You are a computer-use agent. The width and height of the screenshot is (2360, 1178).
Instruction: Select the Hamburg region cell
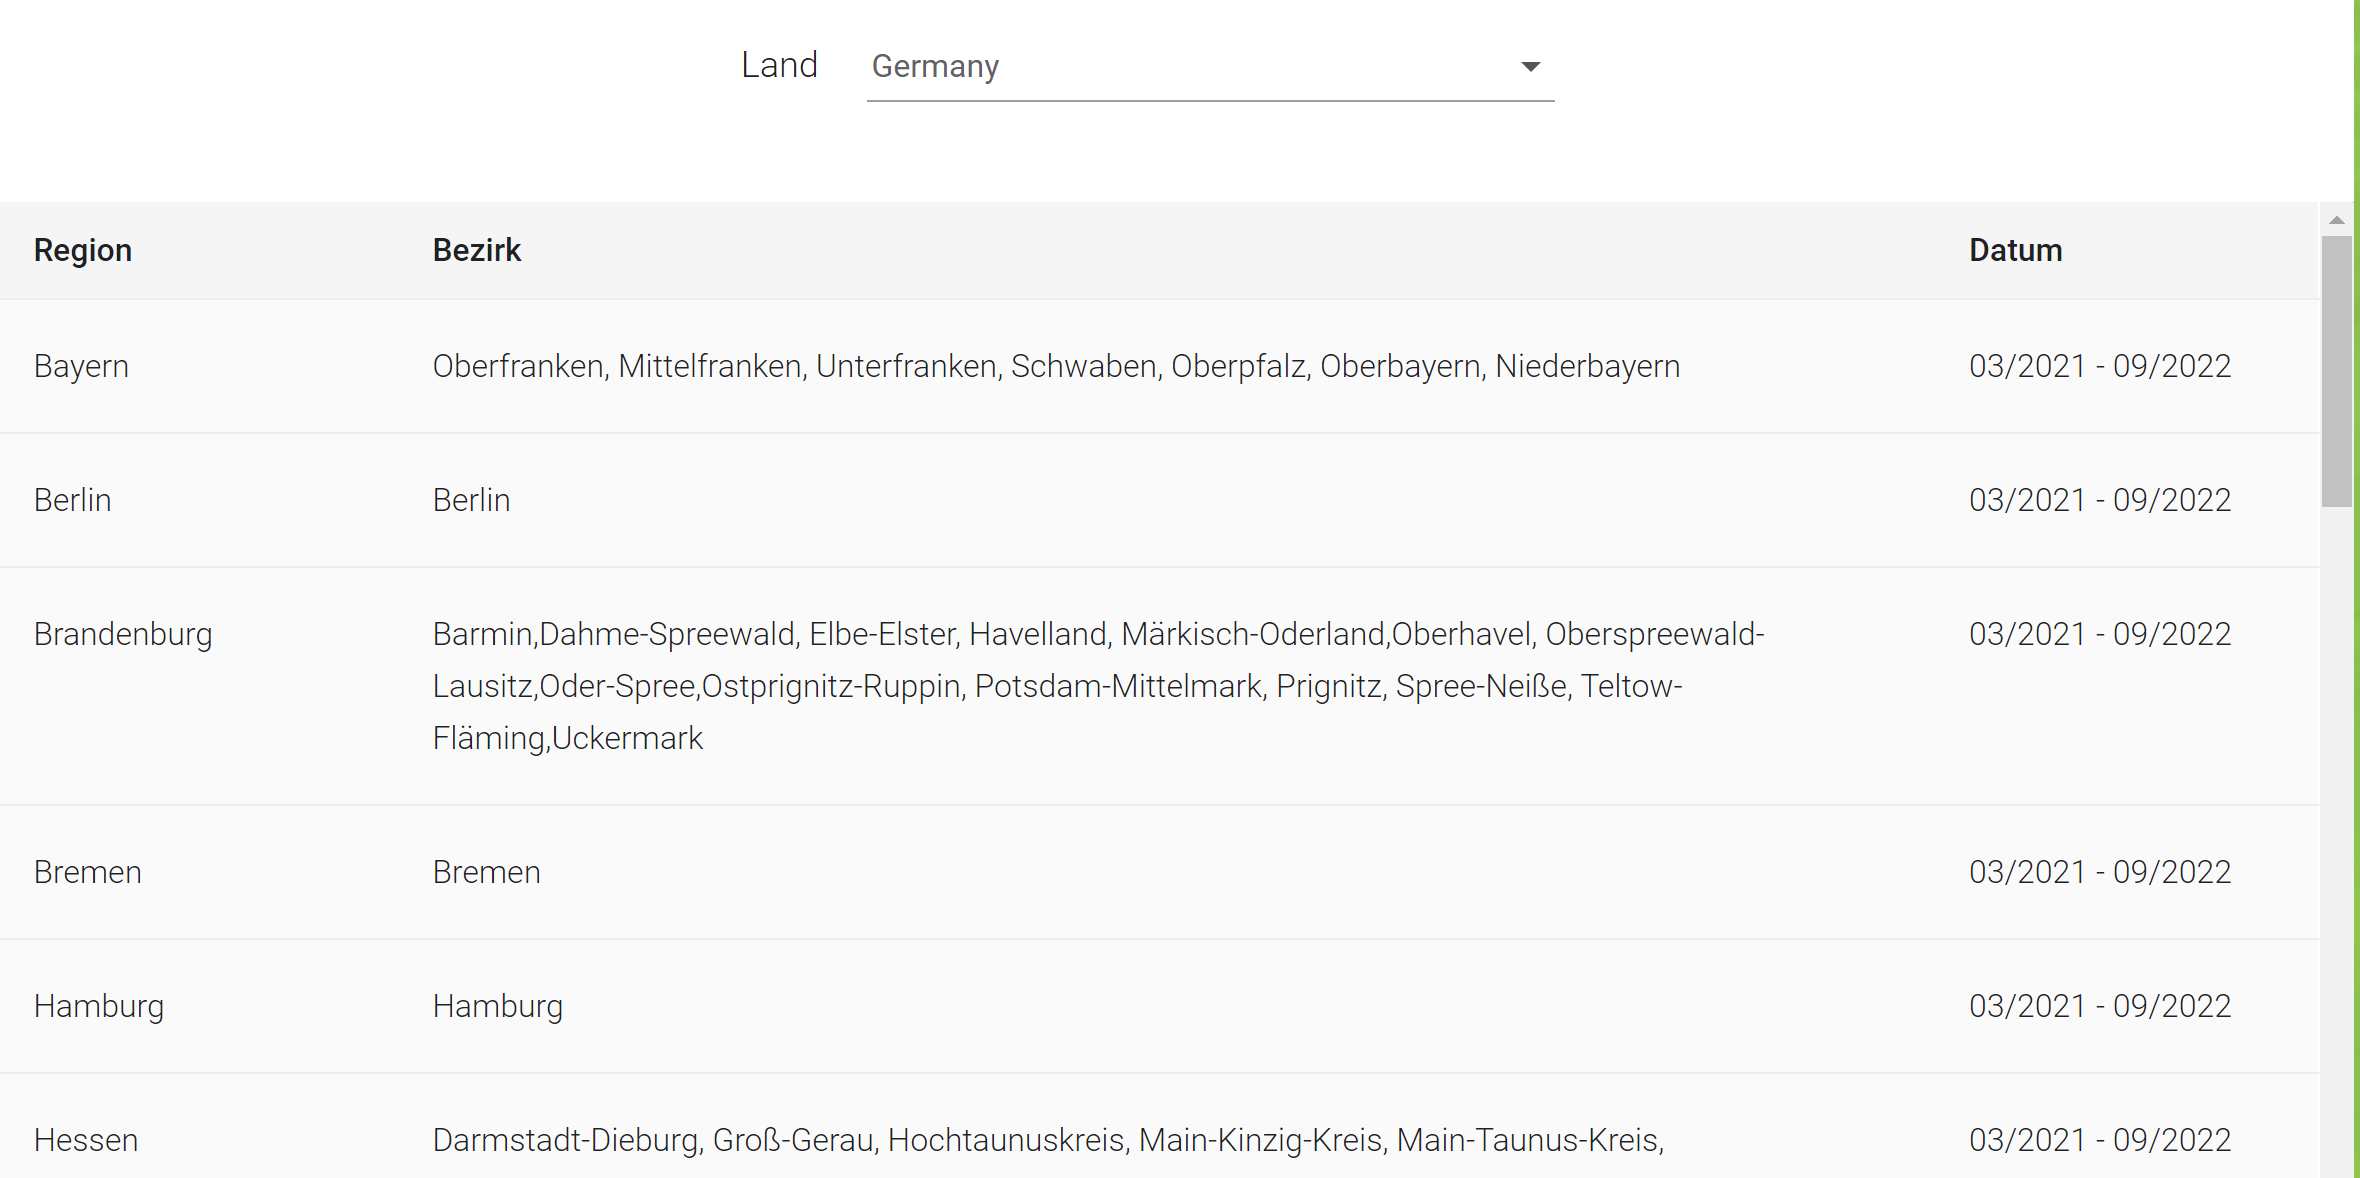(98, 1006)
